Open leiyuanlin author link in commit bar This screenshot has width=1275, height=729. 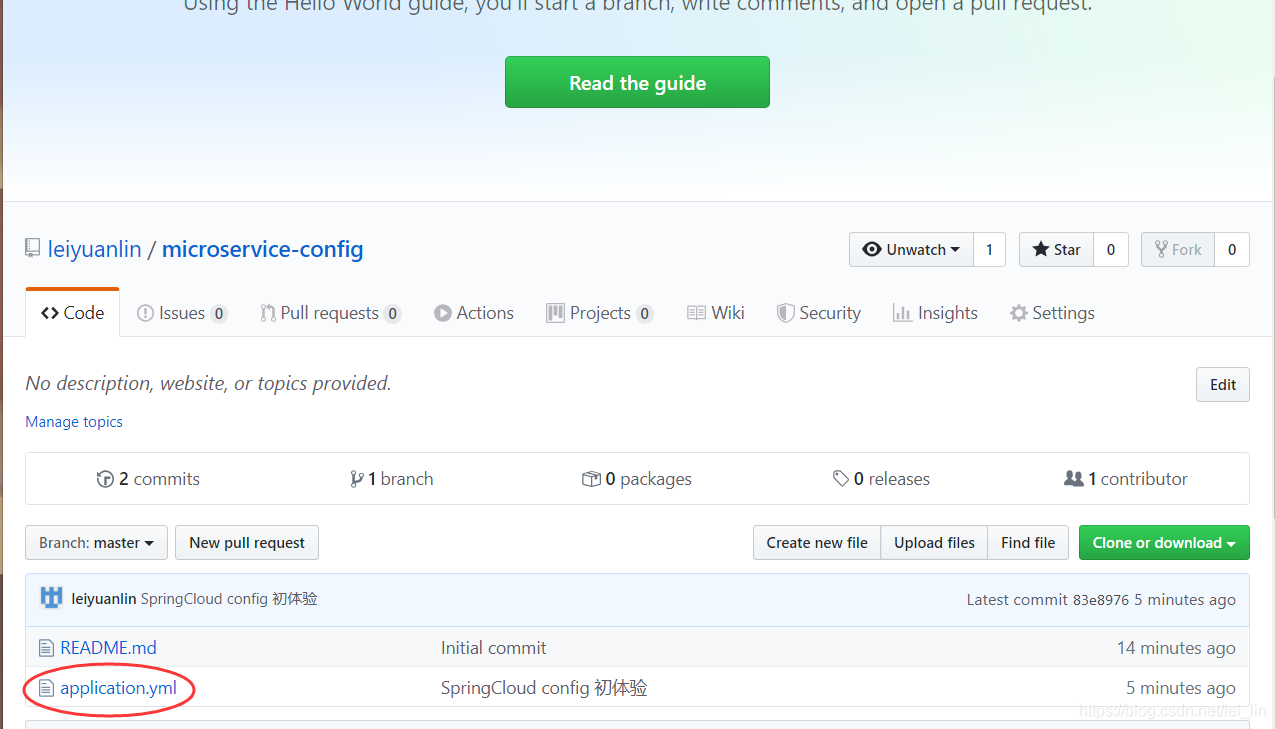pyautogui.click(x=104, y=599)
